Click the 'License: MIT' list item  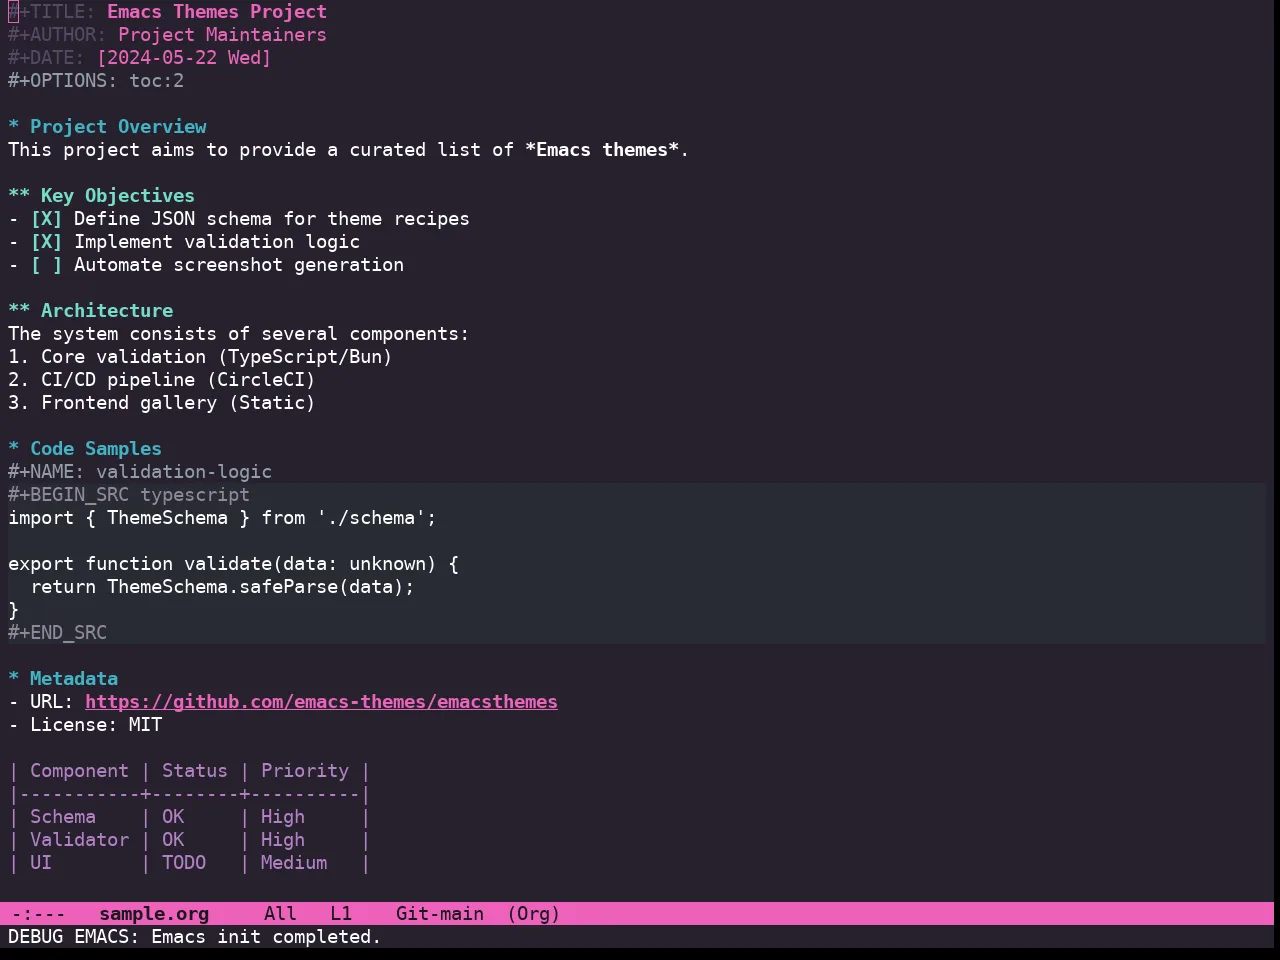[x=85, y=725]
